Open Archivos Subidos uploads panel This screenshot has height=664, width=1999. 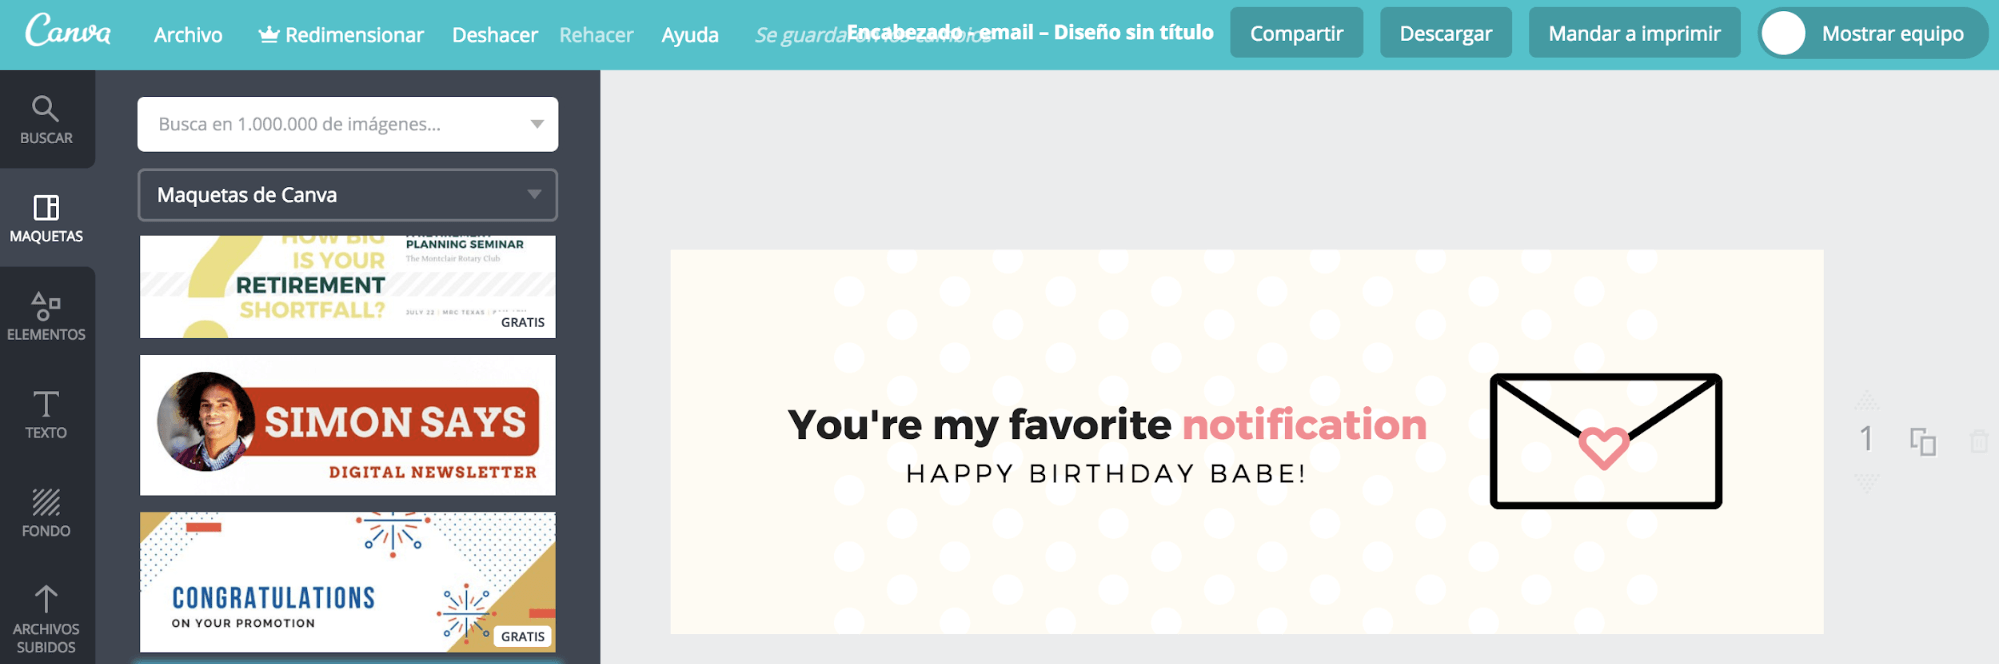[x=47, y=618]
